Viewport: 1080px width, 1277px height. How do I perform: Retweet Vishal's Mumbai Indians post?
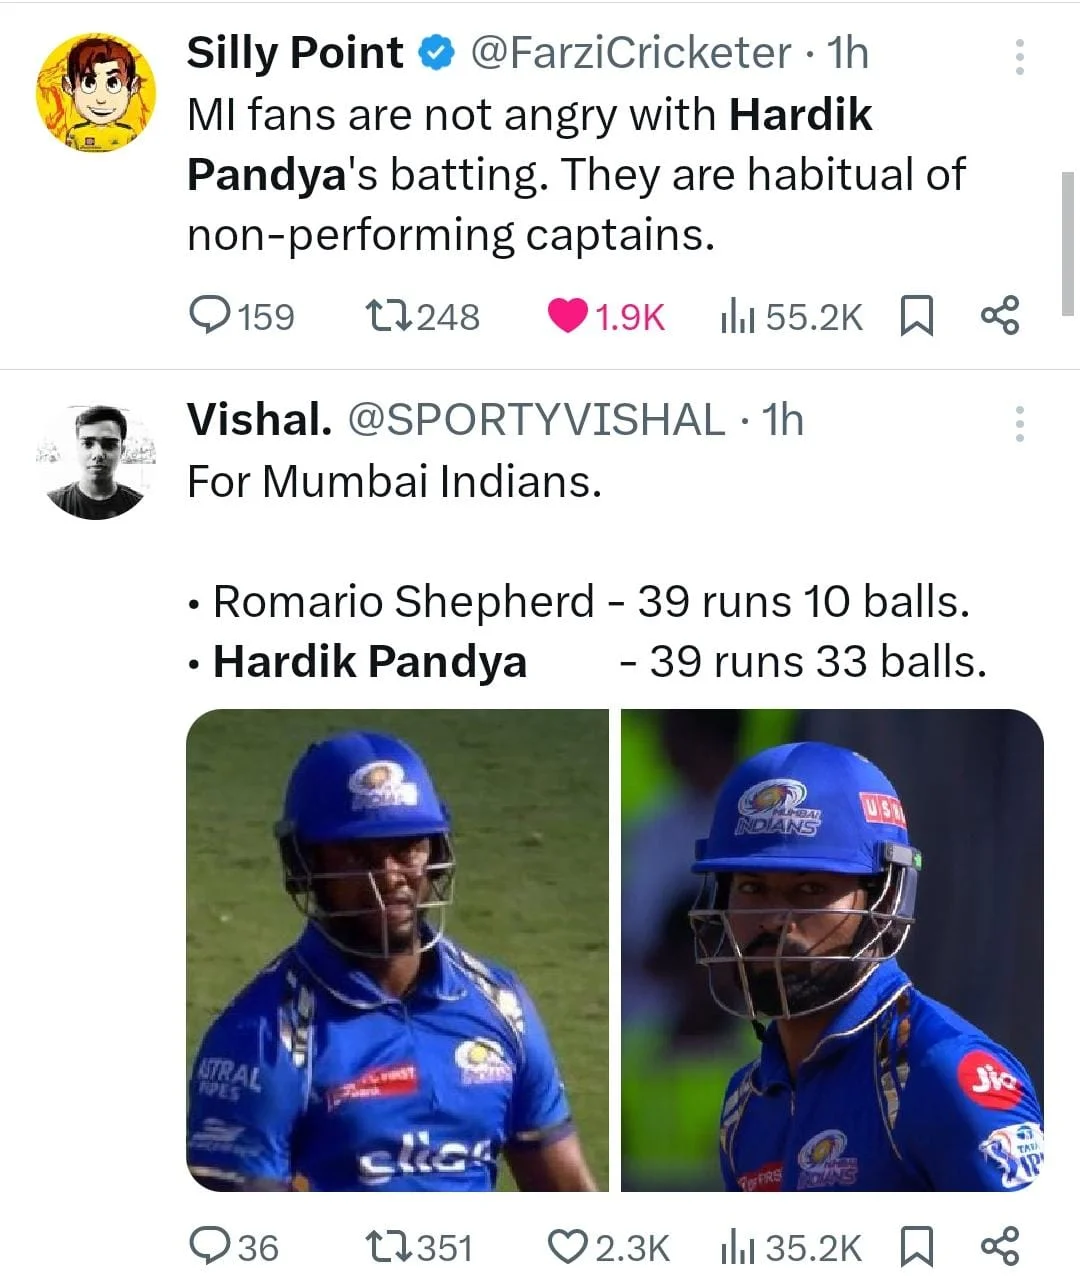coord(388,1246)
